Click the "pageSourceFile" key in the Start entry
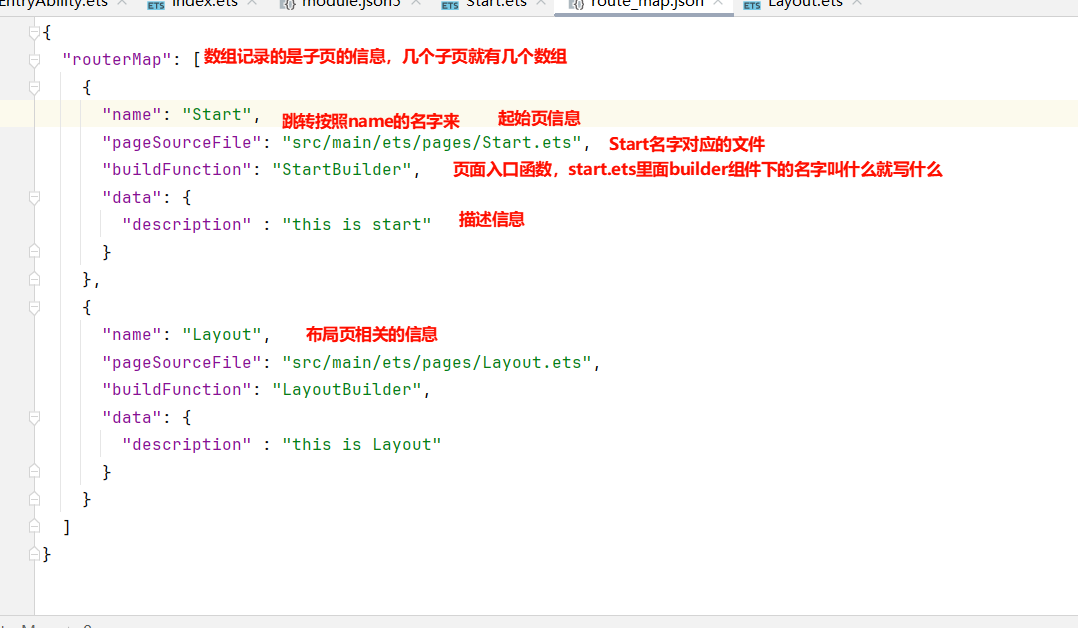The image size is (1078, 628). coord(182,142)
